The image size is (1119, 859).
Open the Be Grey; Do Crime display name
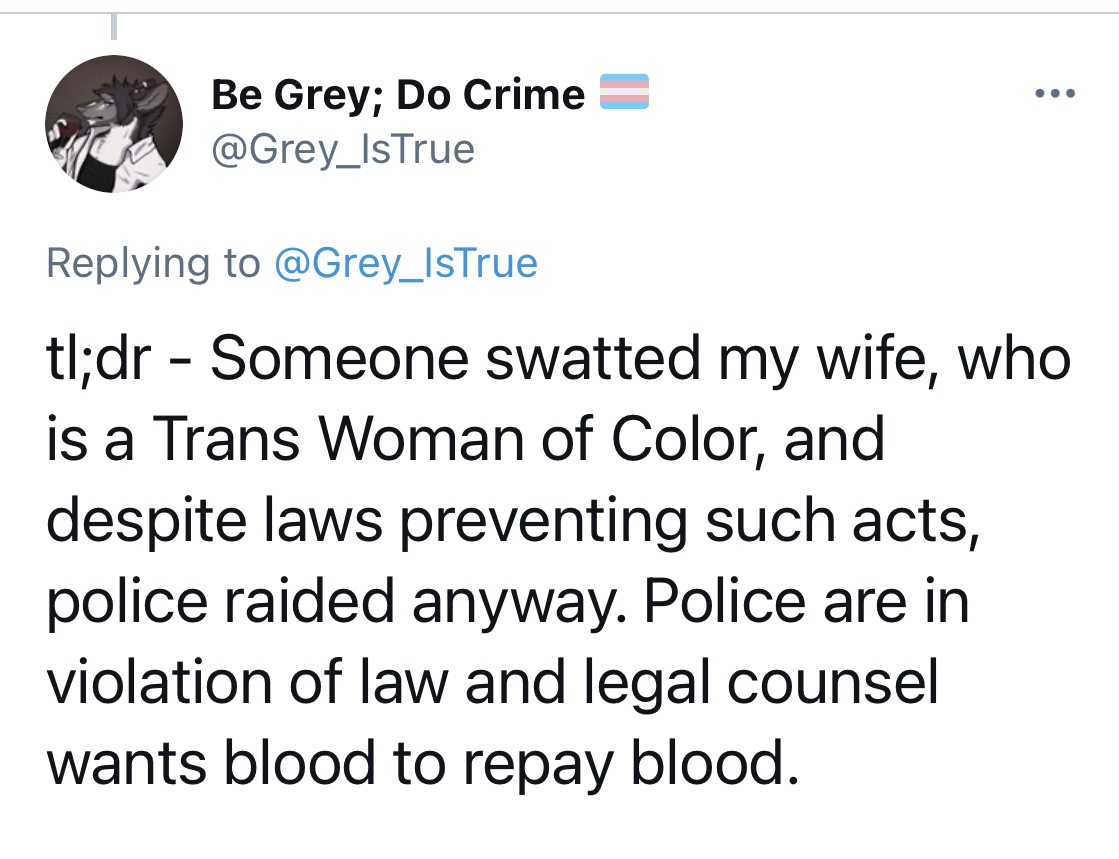click(x=398, y=94)
